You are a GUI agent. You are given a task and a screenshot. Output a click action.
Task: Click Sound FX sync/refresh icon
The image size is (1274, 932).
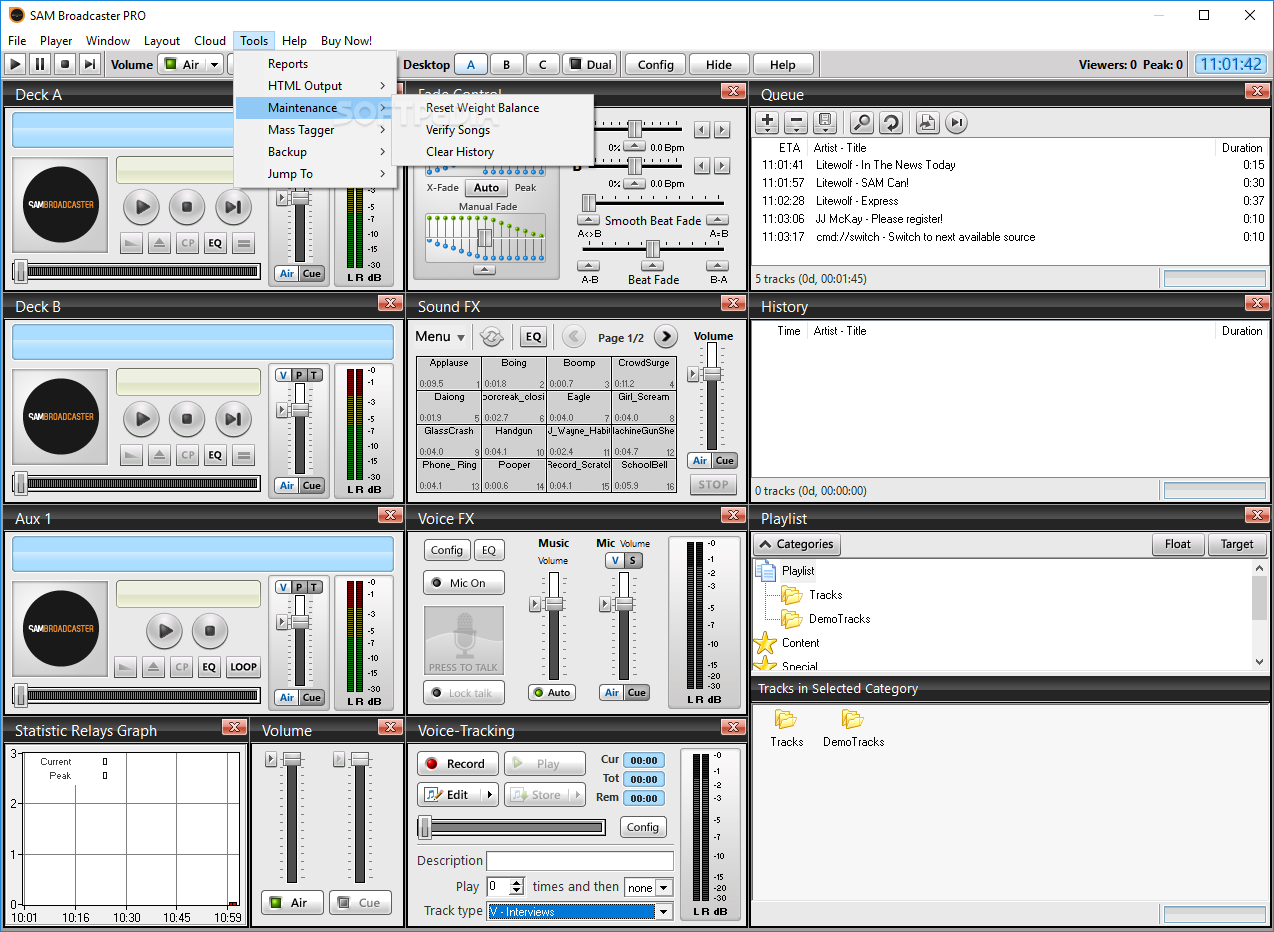coord(491,337)
